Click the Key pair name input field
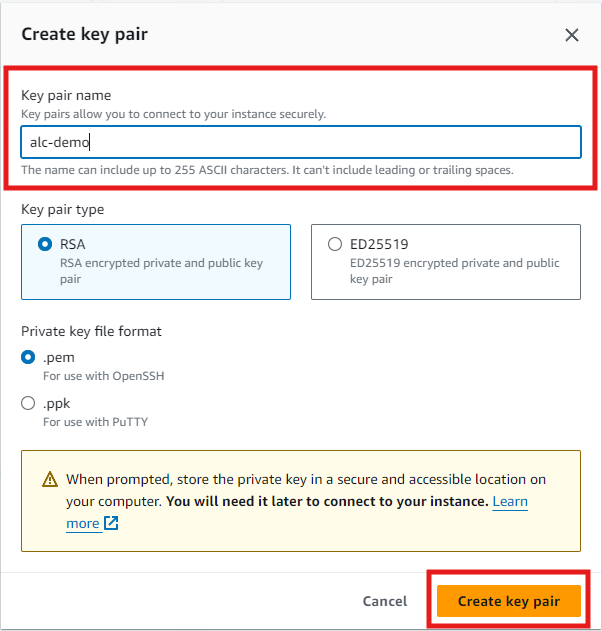The image size is (602, 631). tap(300, 142)
